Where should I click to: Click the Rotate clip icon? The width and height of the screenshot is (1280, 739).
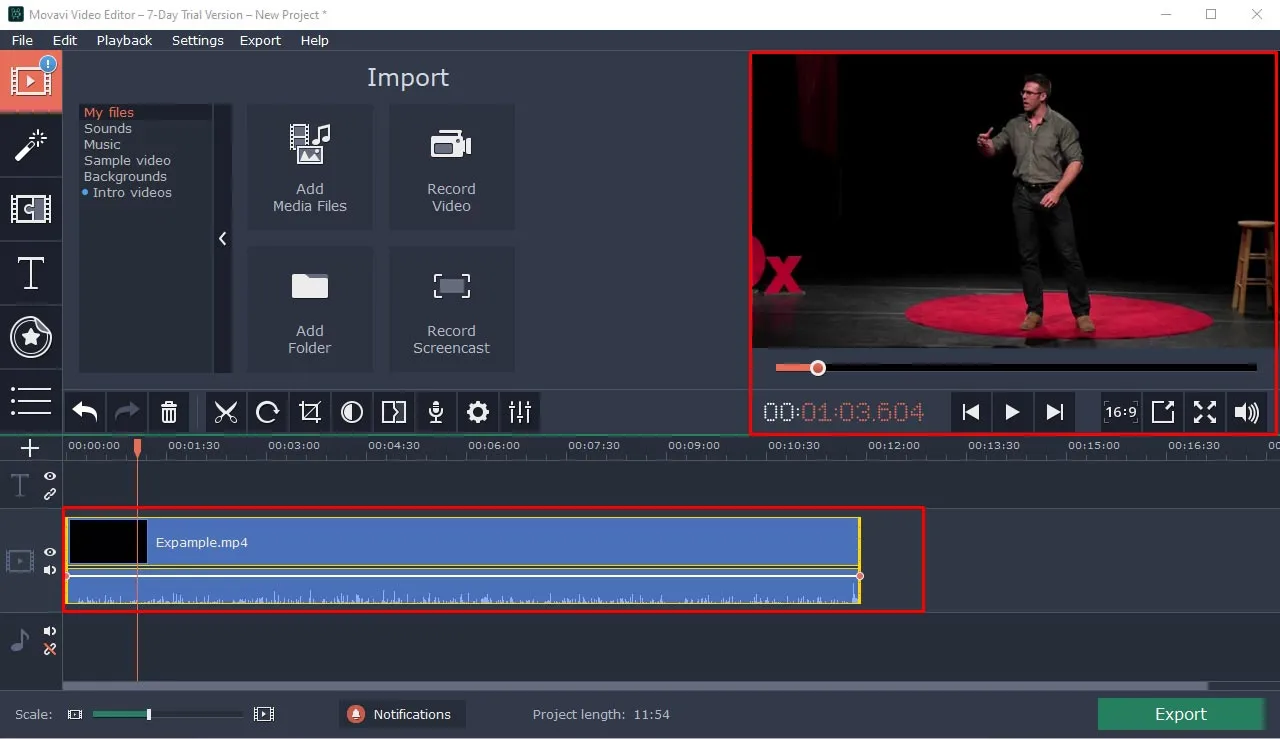268,412
